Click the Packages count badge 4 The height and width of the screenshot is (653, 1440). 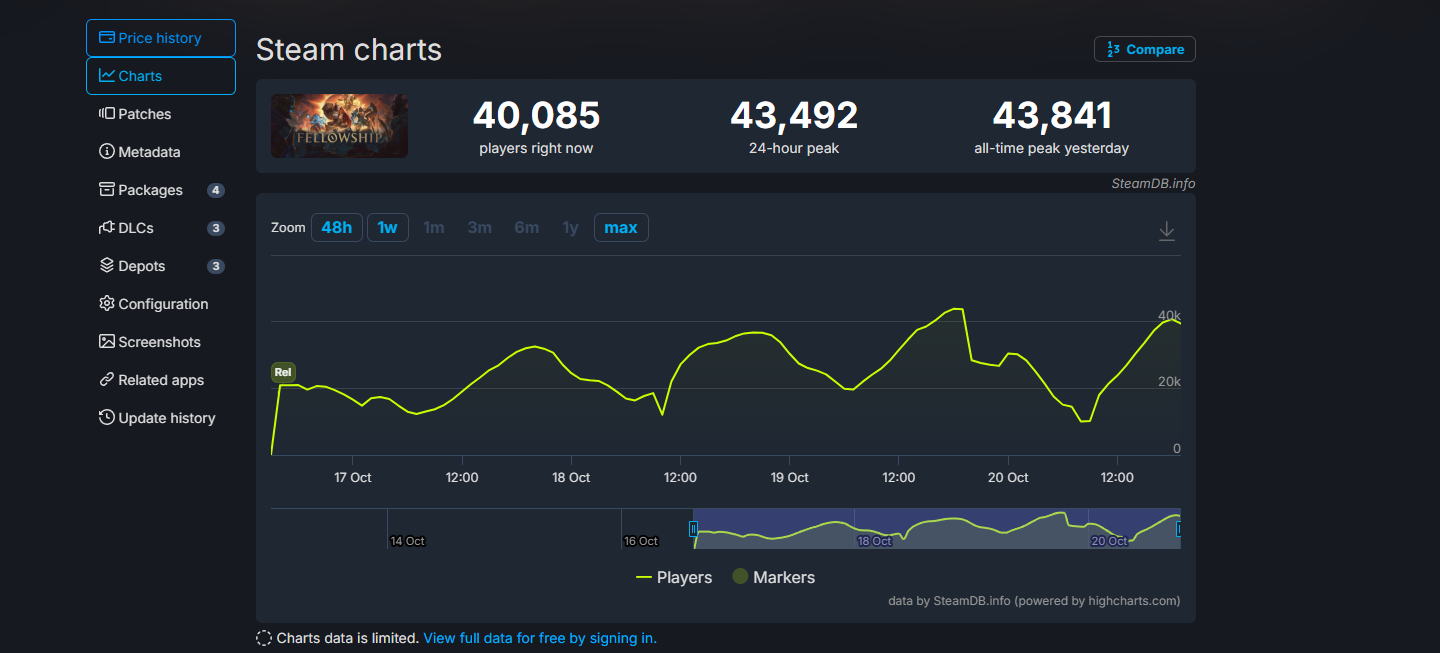[215, 190]
